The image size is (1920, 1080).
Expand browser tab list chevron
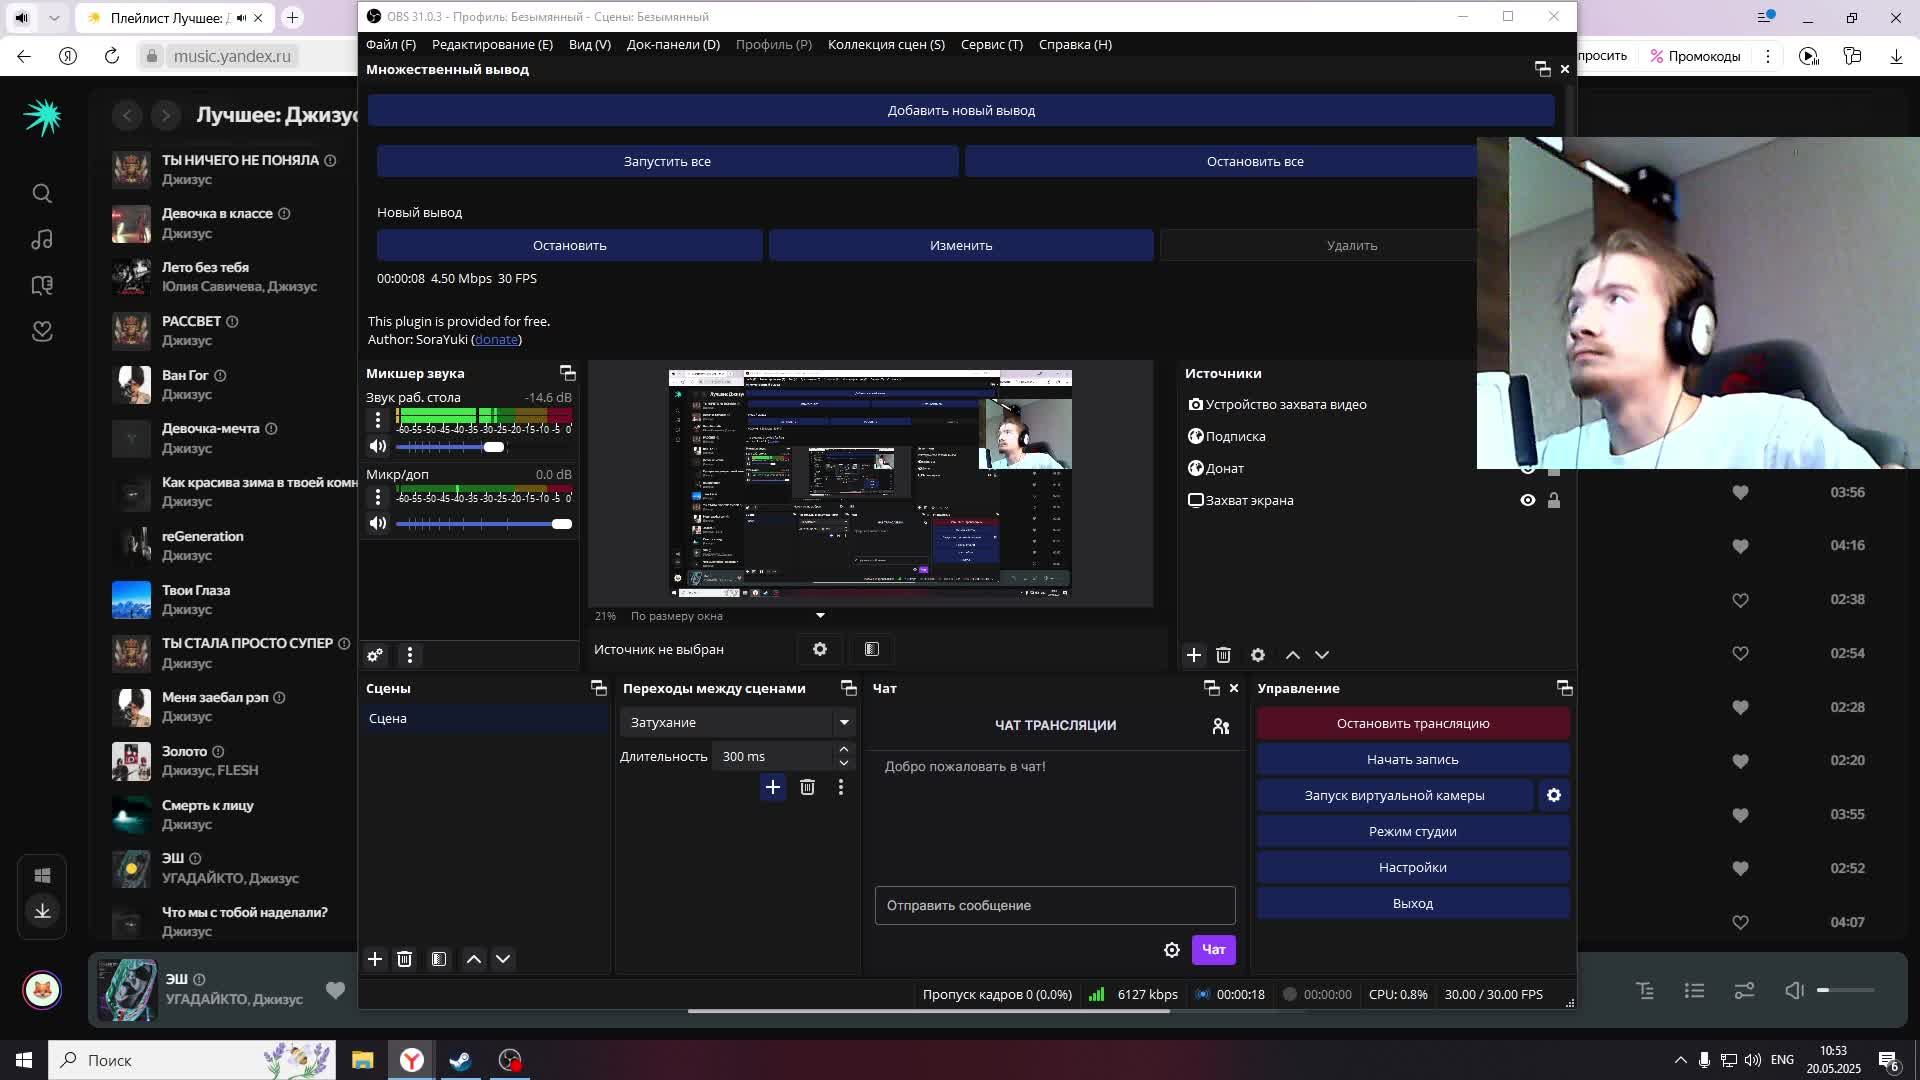[54, 18]
